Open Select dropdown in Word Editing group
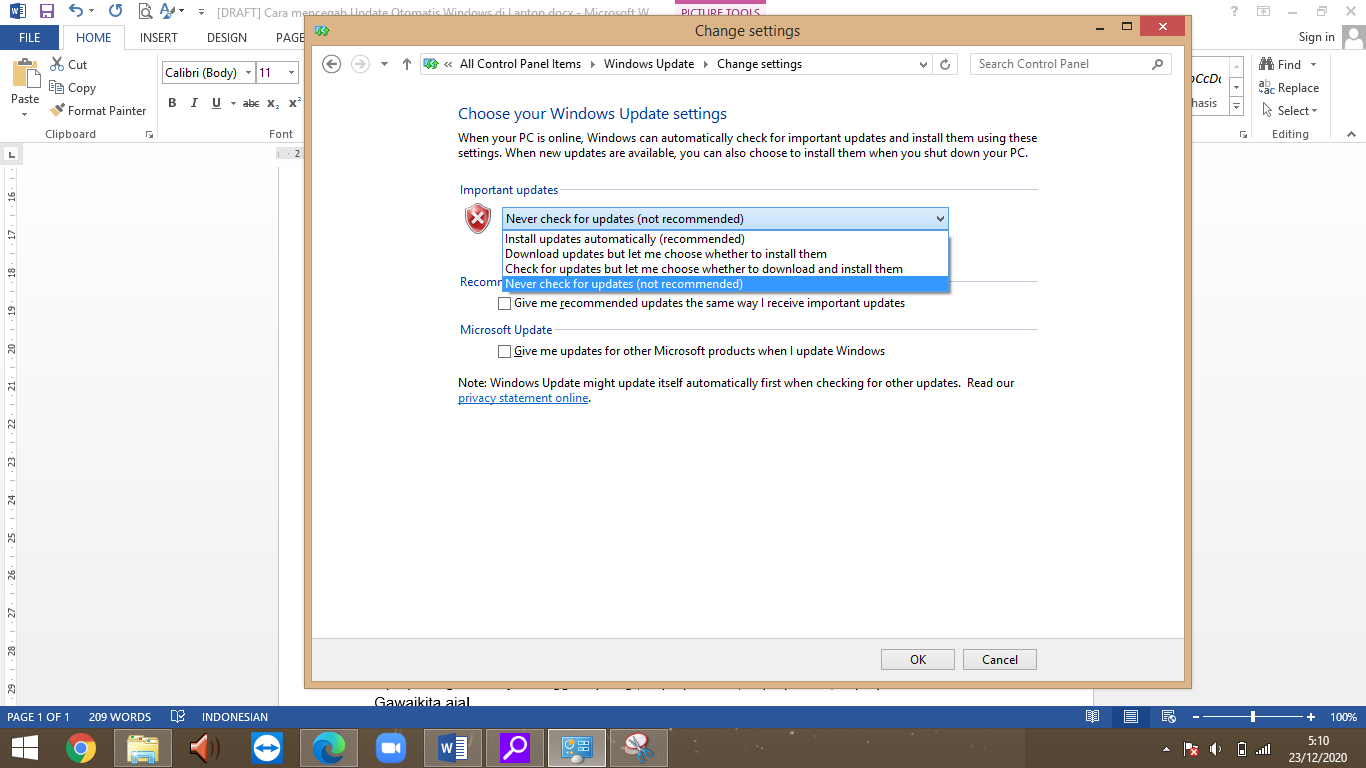Image resolution: width=1366 pixels, height=768 pixels. coord(1291,111)
